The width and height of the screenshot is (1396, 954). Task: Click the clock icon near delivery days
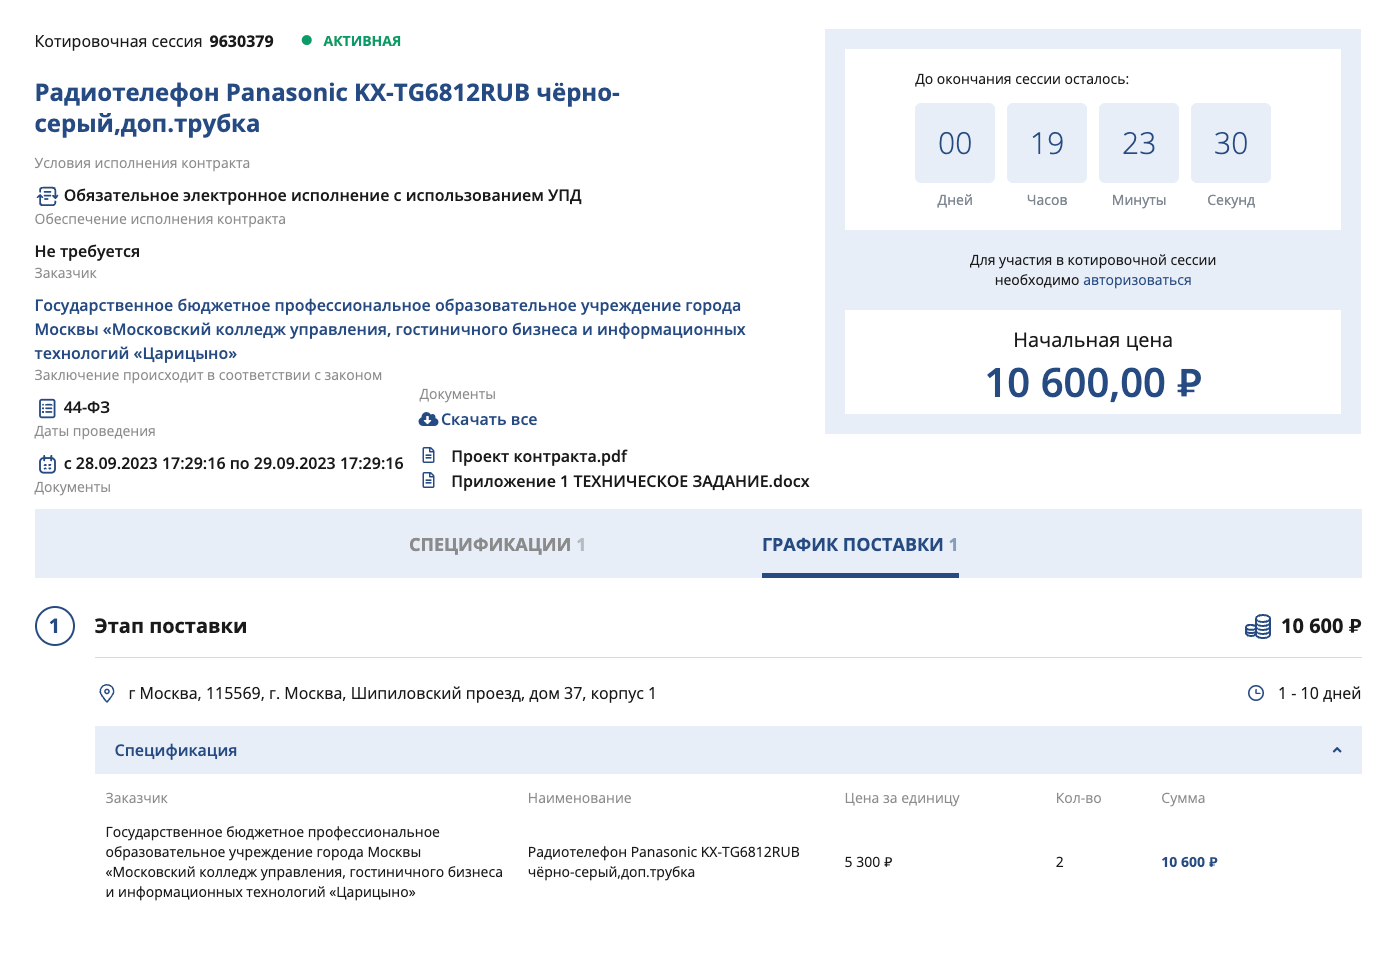point(1256,693)
